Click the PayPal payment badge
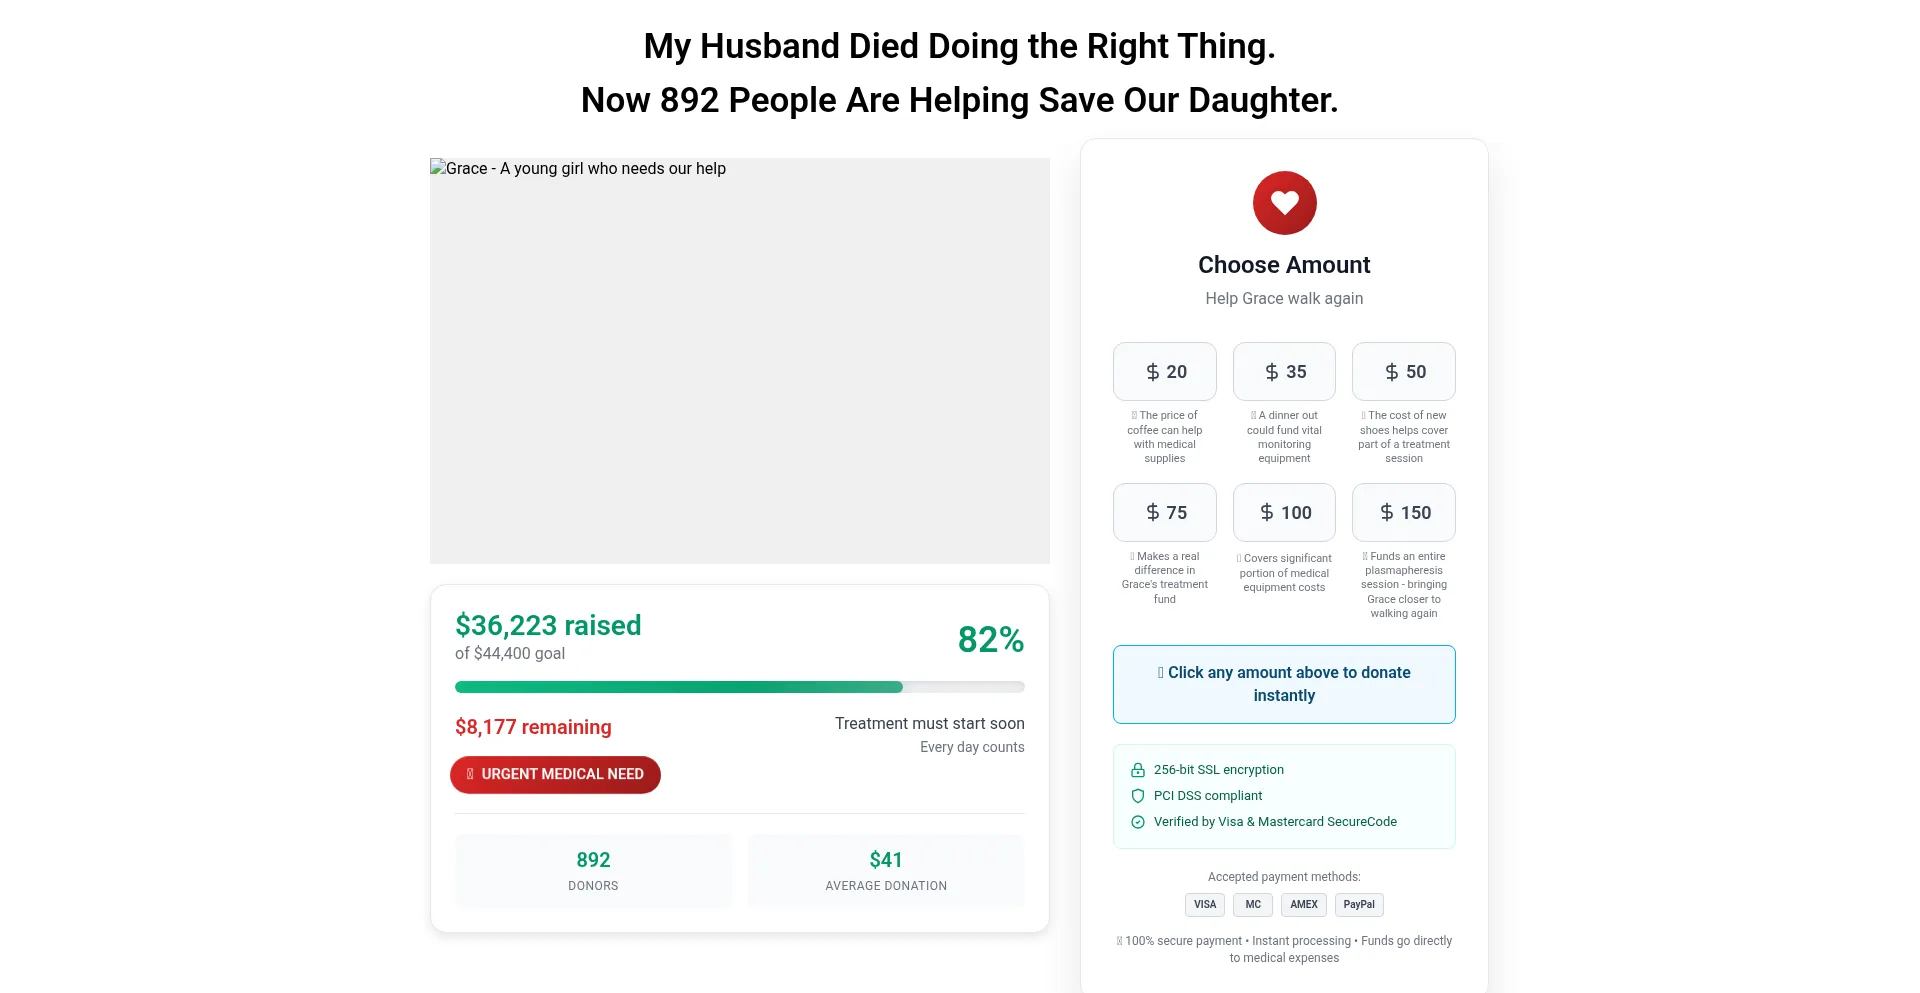Screen dimensions: 1920x993 point(1359,905)
